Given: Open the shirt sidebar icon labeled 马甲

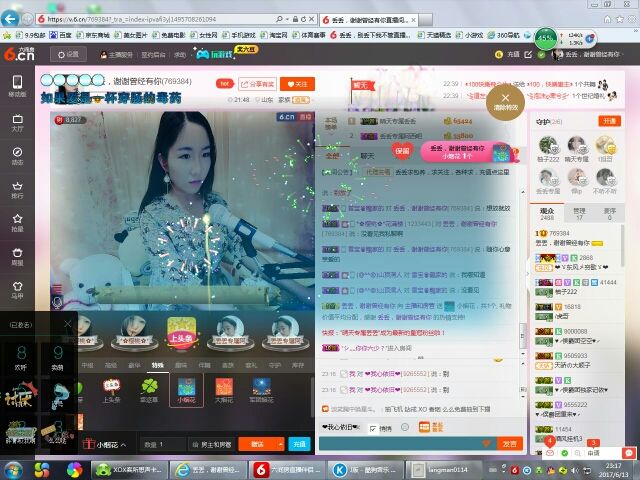Looking at the screenshot, I should pyautogui.click(x=17, y=290).
